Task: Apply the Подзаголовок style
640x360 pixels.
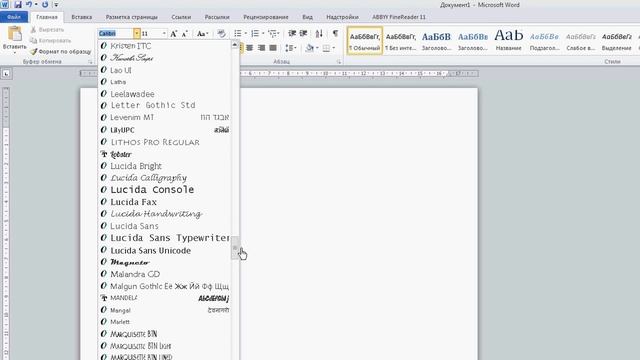Action: [x=544, y=41]
